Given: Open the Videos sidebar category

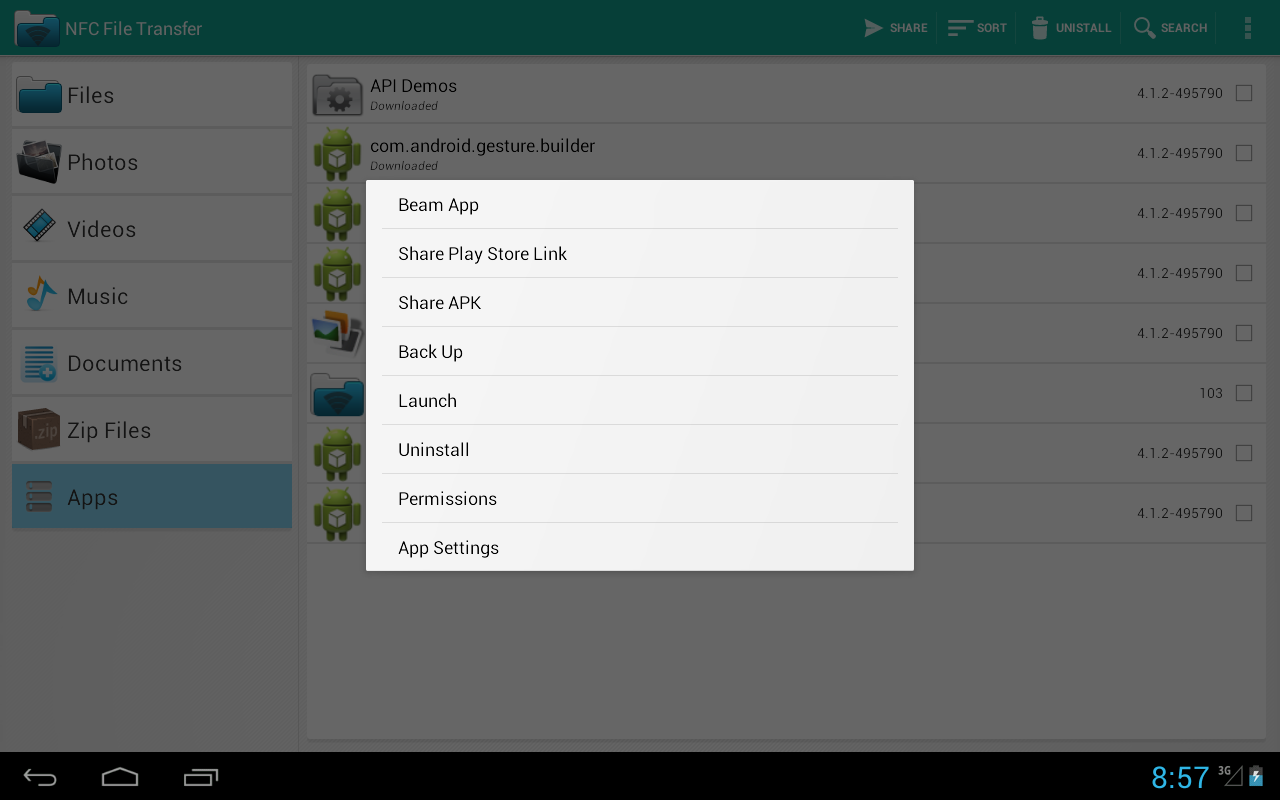Looking at the screenshot, I should (x=152, y=229).
